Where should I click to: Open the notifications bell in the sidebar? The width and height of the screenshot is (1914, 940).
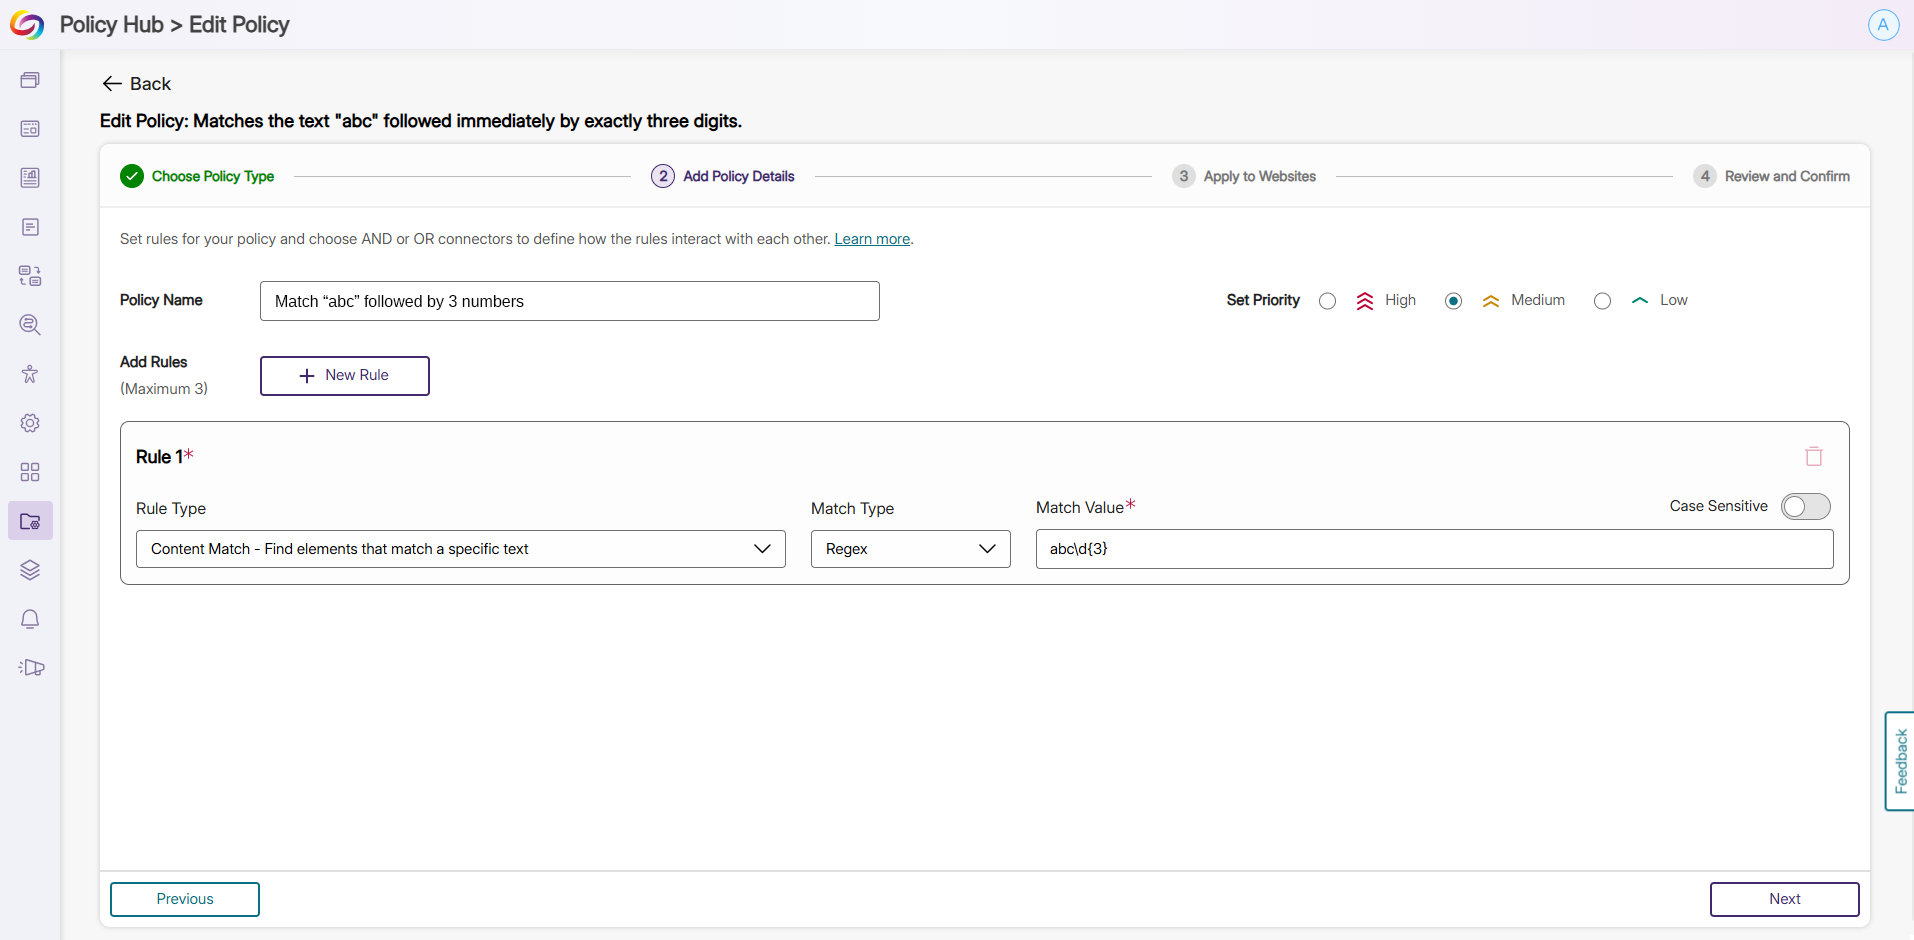[30, 619]
